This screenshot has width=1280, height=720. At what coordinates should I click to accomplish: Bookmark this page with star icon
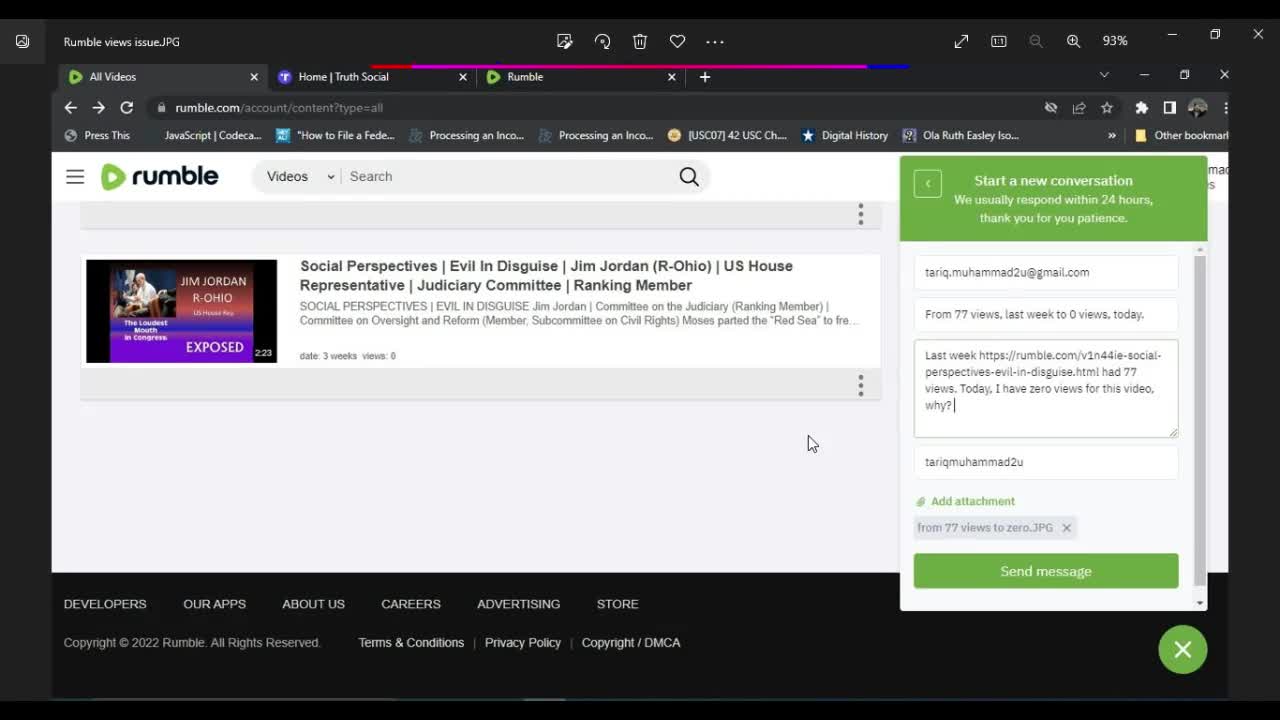1107,107
